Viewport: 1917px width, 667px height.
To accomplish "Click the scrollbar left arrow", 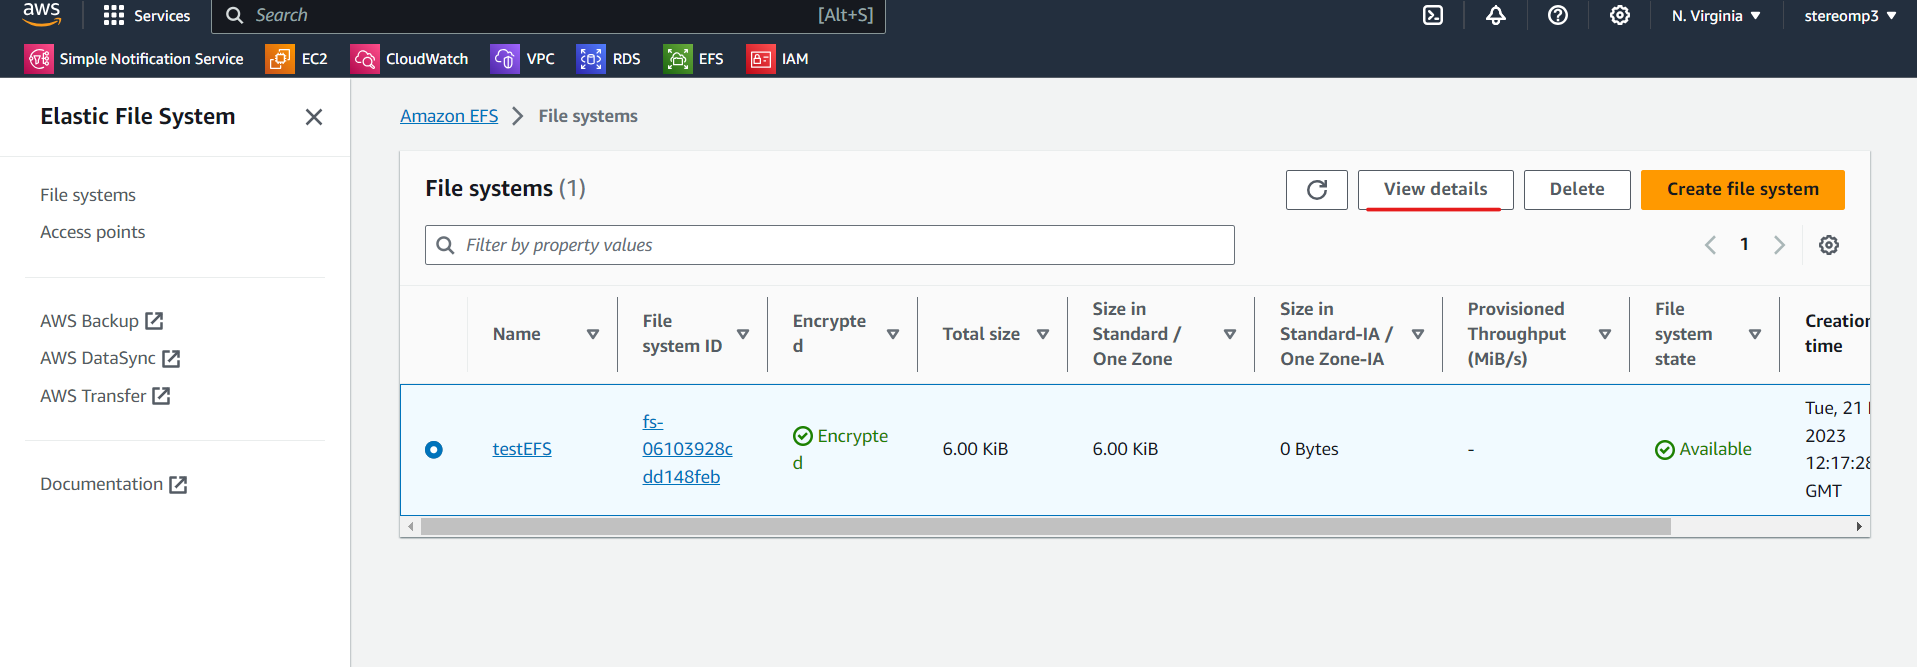I will click(x=410, y=527).
